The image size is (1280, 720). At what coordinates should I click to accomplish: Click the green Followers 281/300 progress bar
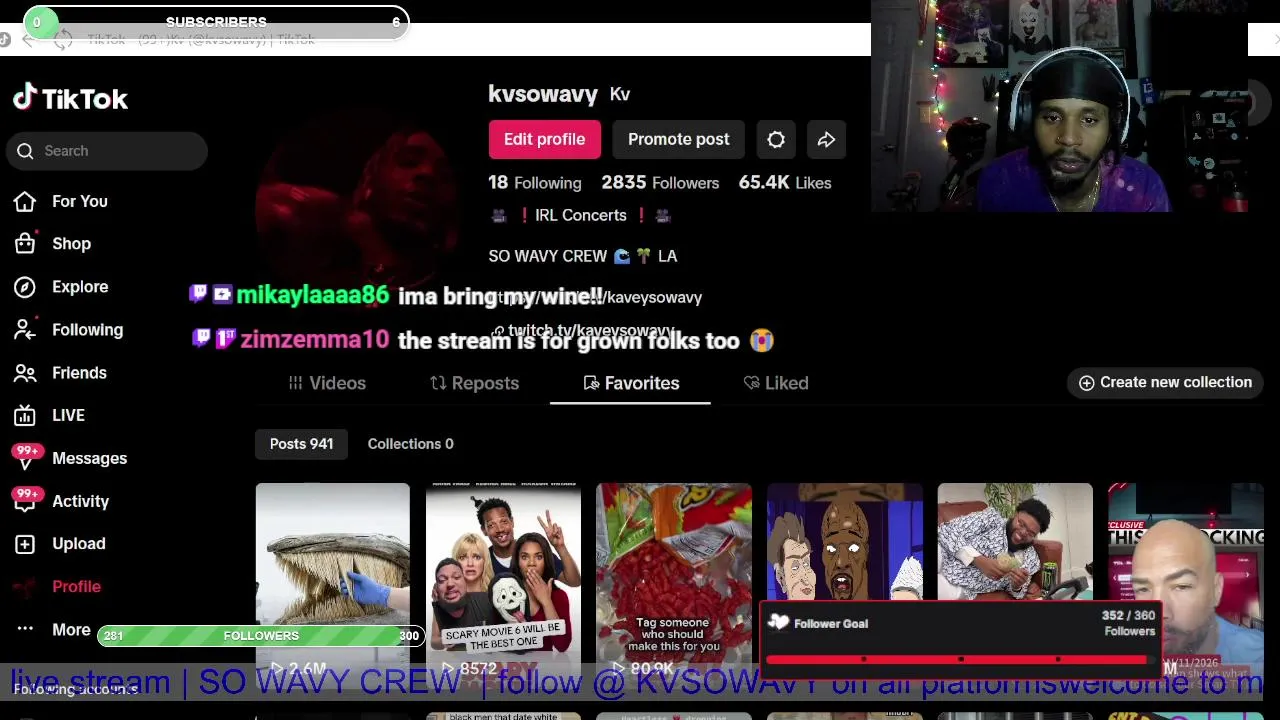(x=261, y=636)
